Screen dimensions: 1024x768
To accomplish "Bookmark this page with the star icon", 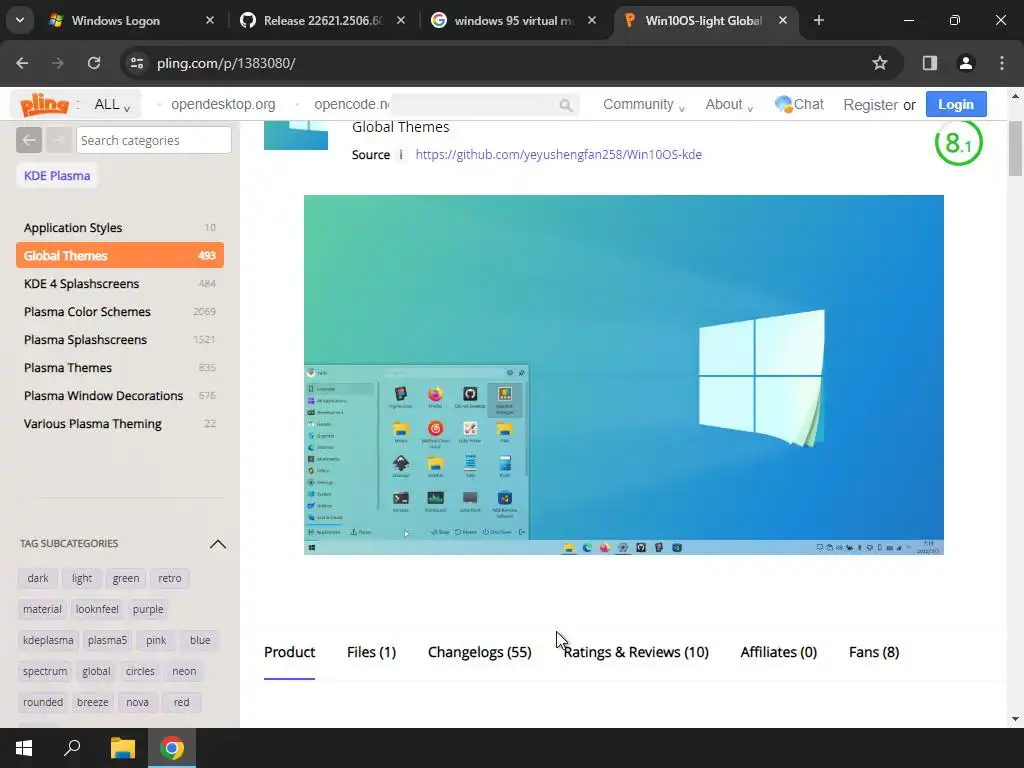I will [880, 63].
